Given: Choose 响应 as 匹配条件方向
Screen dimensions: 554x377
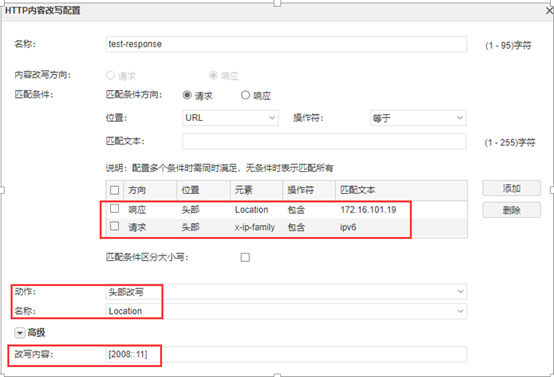Looking at the screenshot, I should point(245,95).
